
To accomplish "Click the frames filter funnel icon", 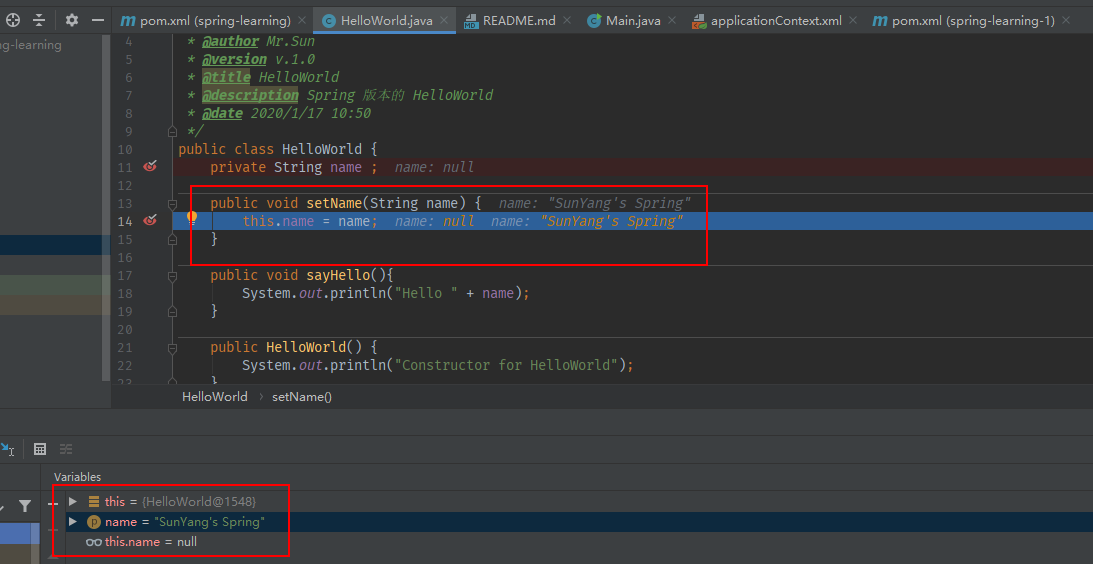I will tap(25, 506).
